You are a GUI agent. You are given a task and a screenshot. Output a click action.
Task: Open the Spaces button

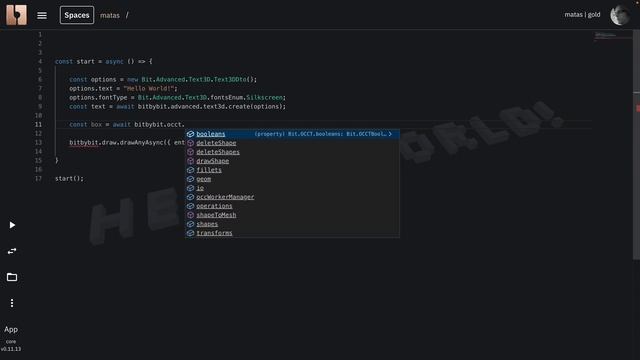coord(77,15)
